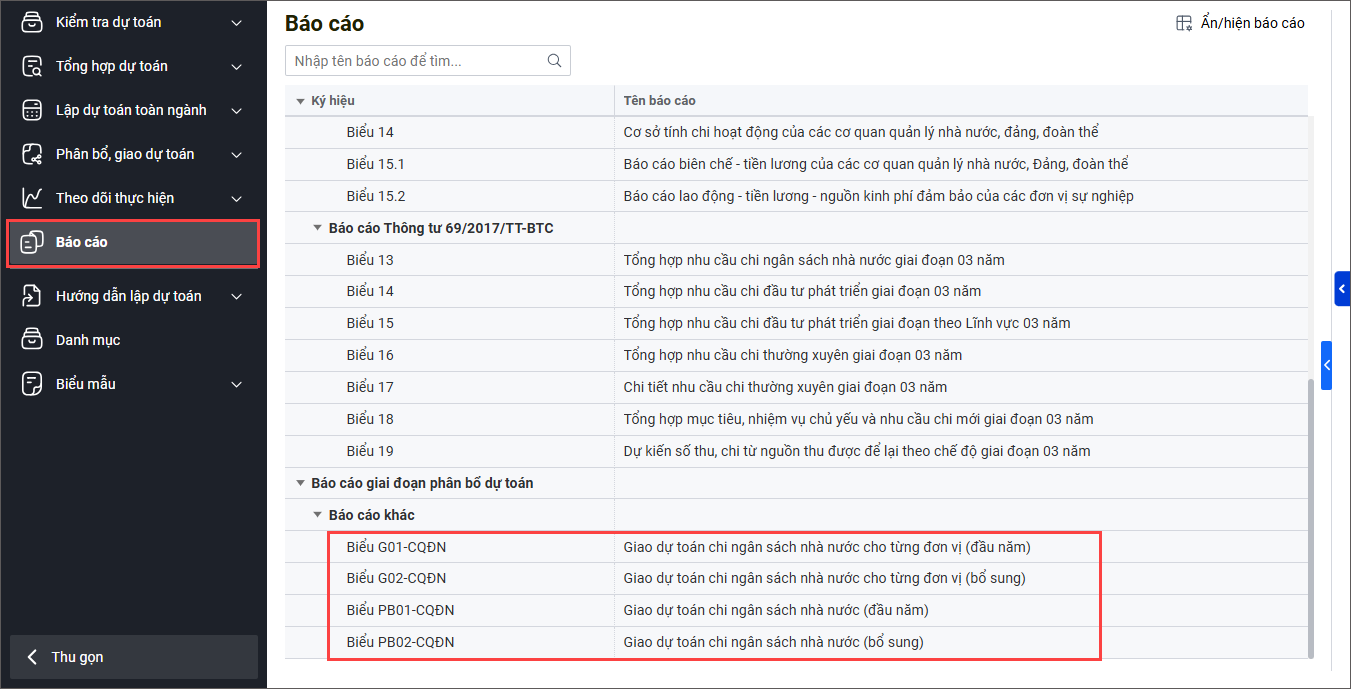Screen dimensions: 1351x689
Task: Expand the Hướng dẫn lập dự toán chevron
Action: [x=237, y=296]
